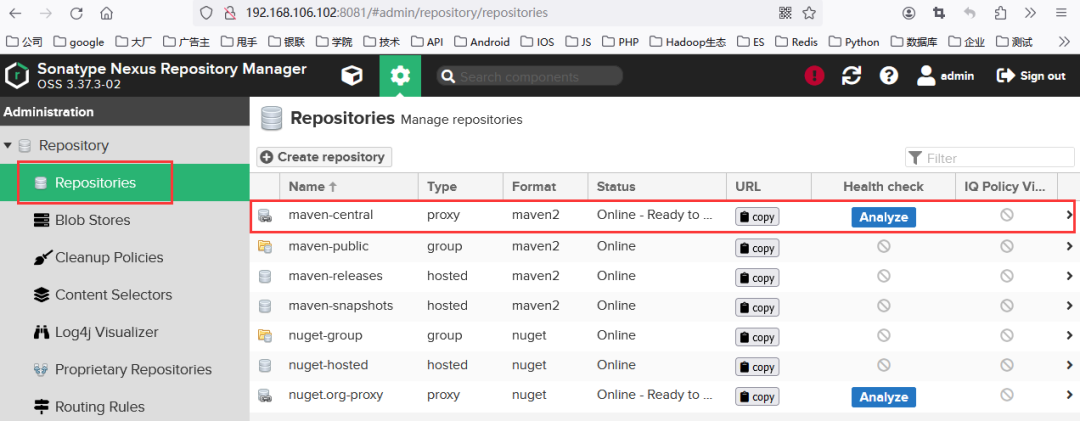Collapse the Repository tree node
1080x421 pixels.
pos(8,145)
